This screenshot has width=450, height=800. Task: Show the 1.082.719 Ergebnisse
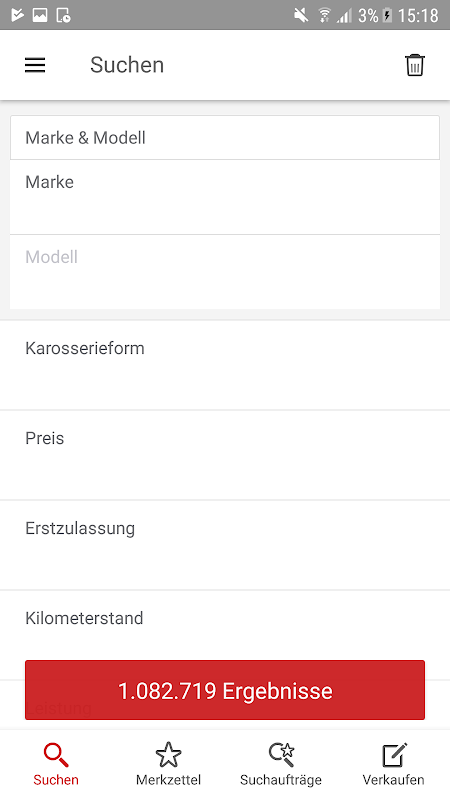point(225,690)
